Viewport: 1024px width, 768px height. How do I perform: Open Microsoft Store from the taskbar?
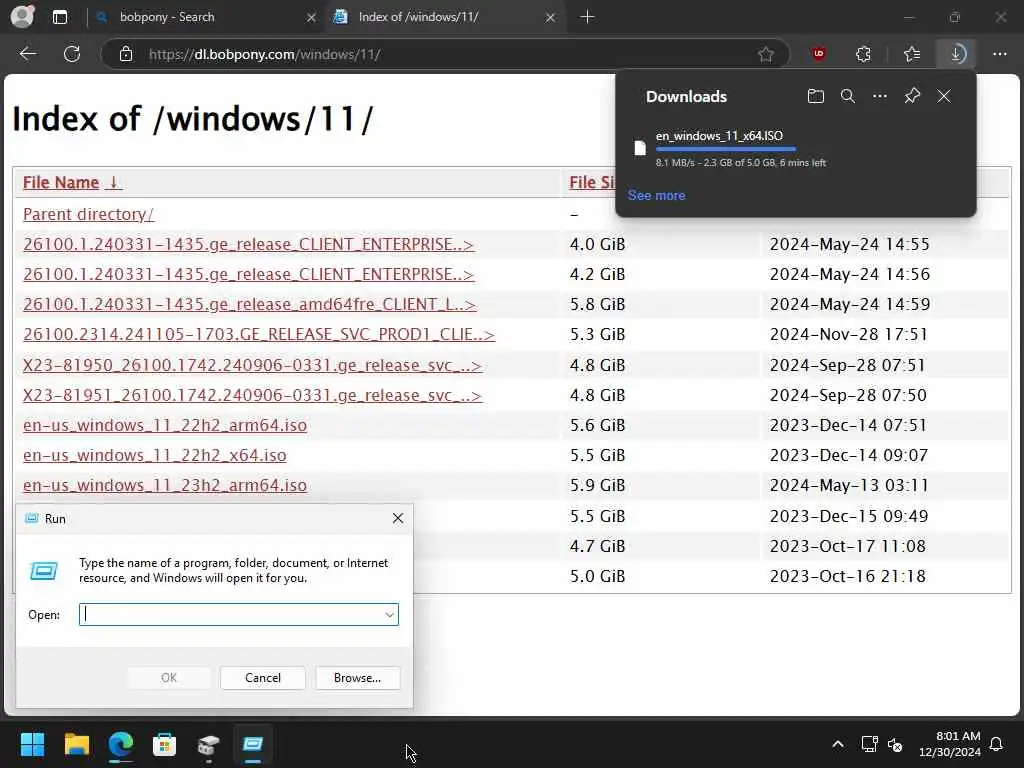coord(165,744)
